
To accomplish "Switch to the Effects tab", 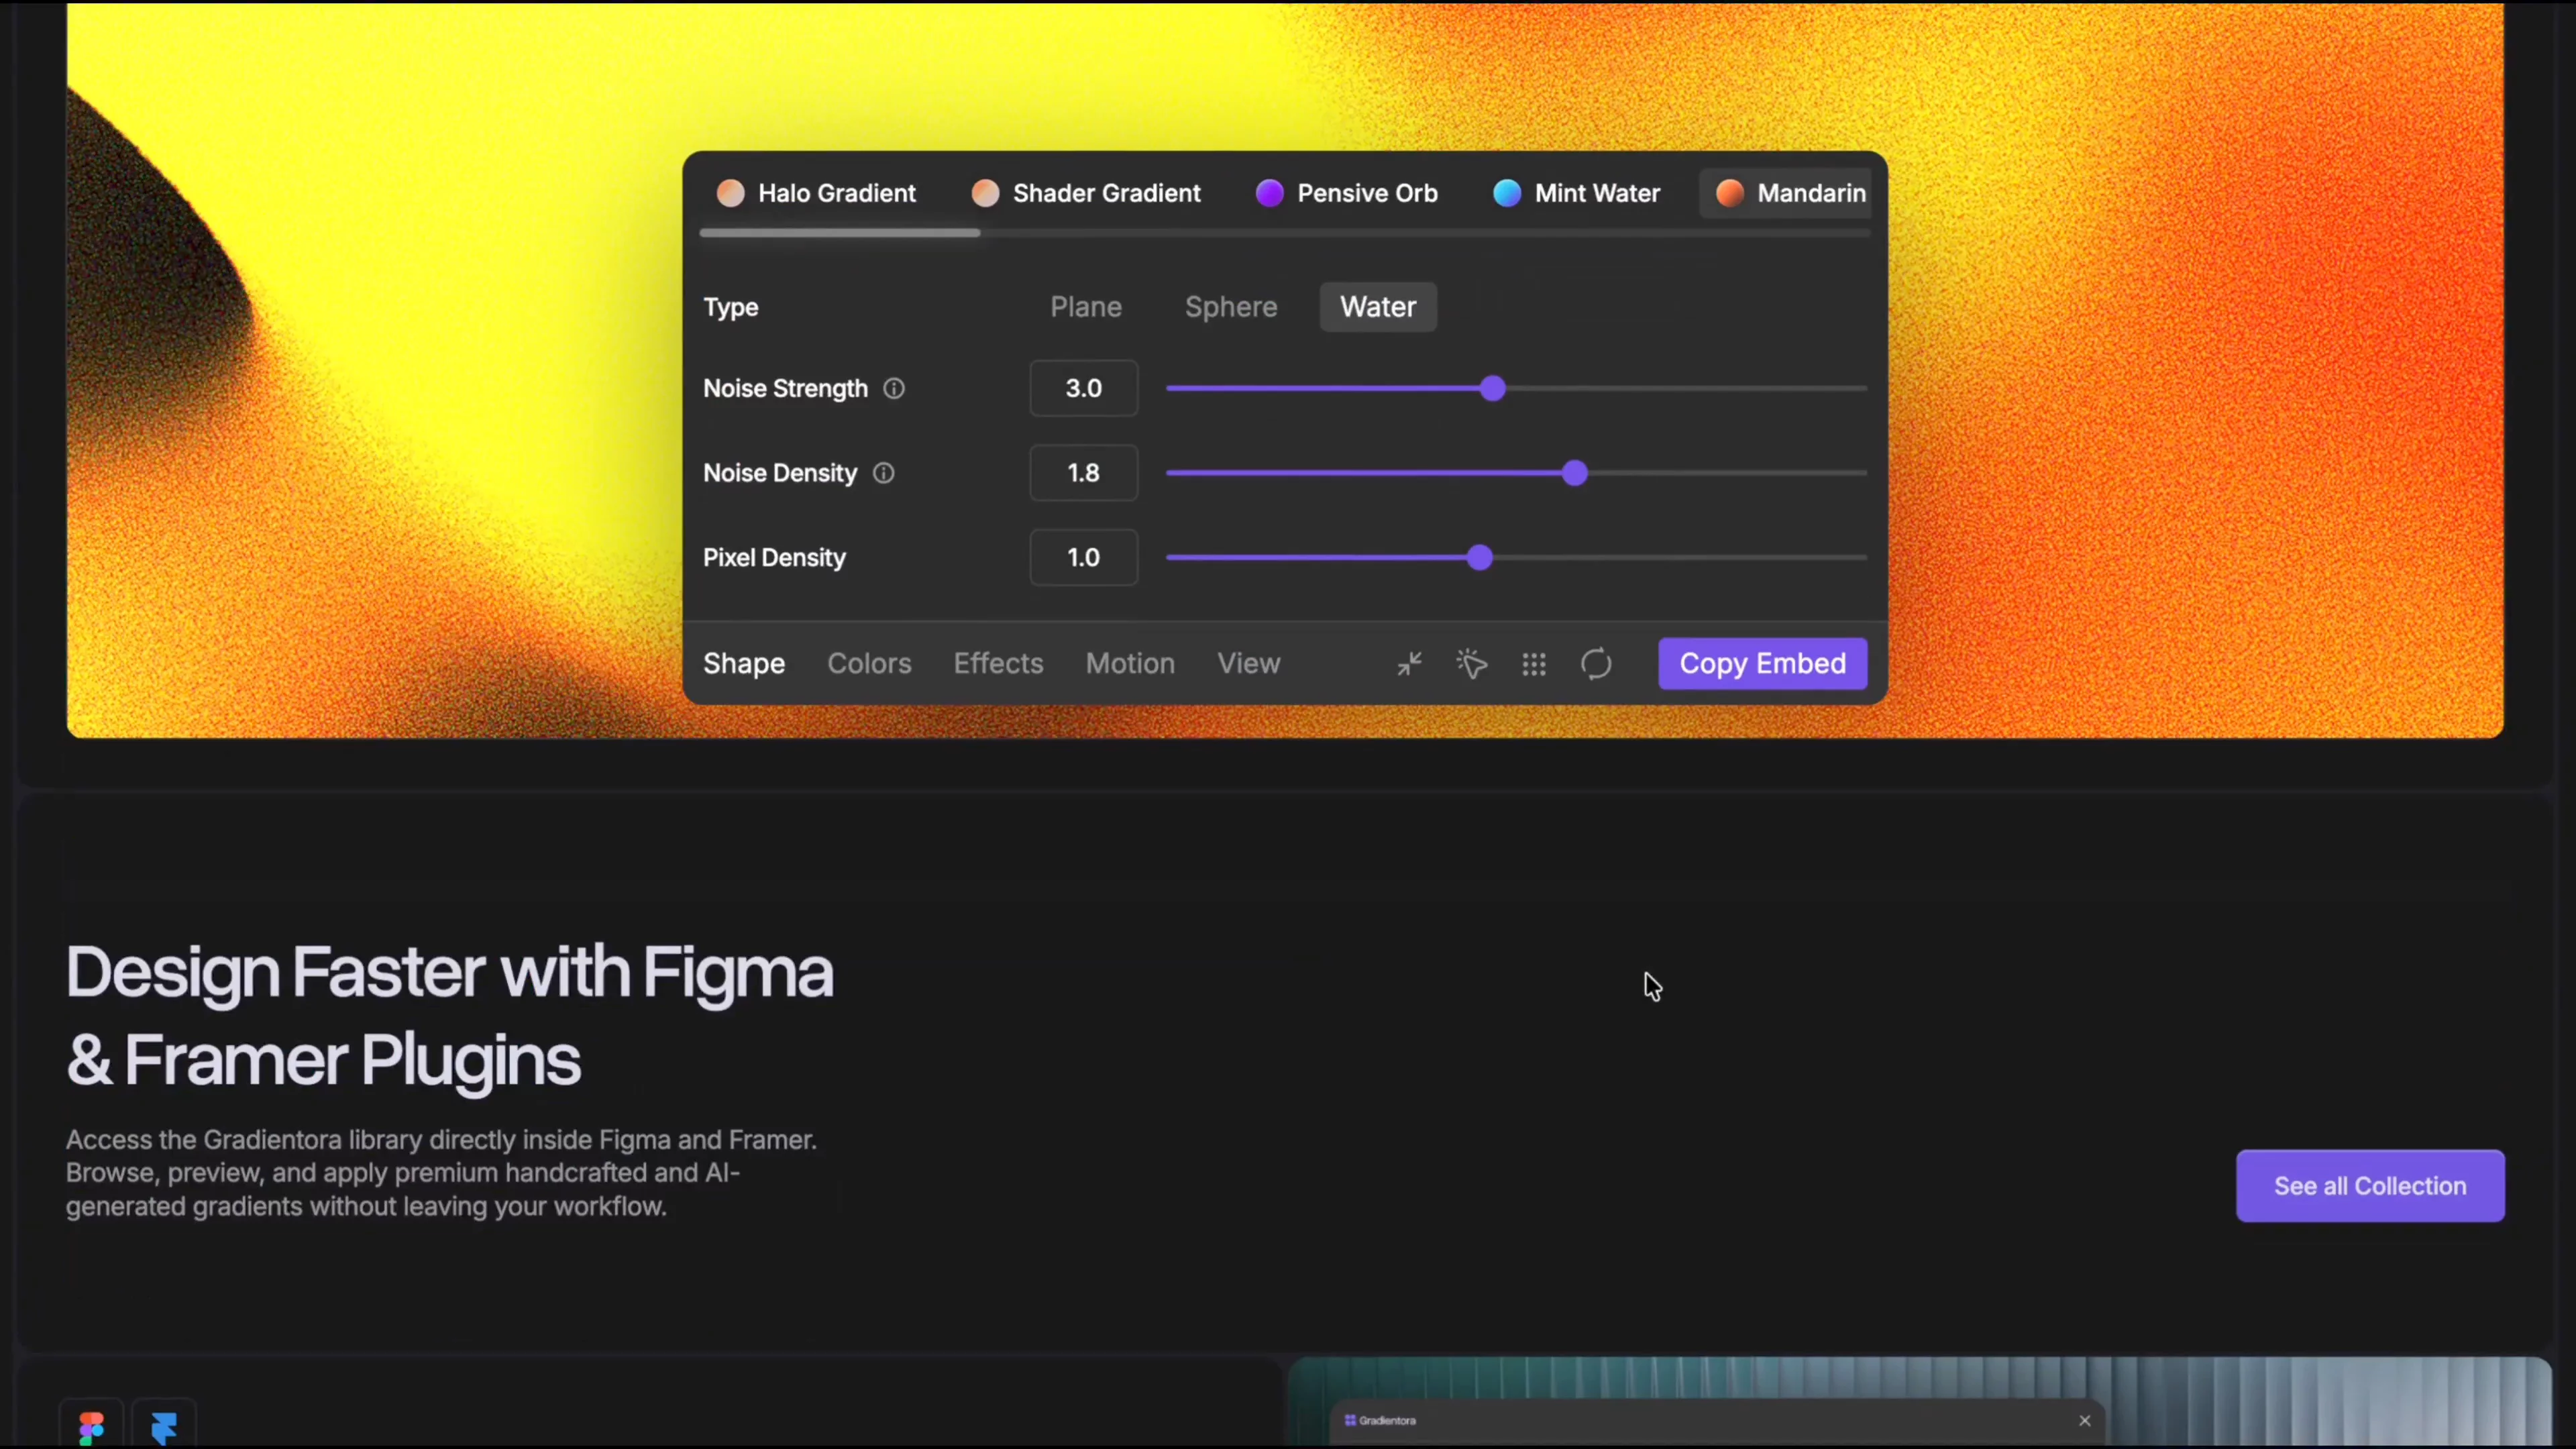I will (998, 664).
